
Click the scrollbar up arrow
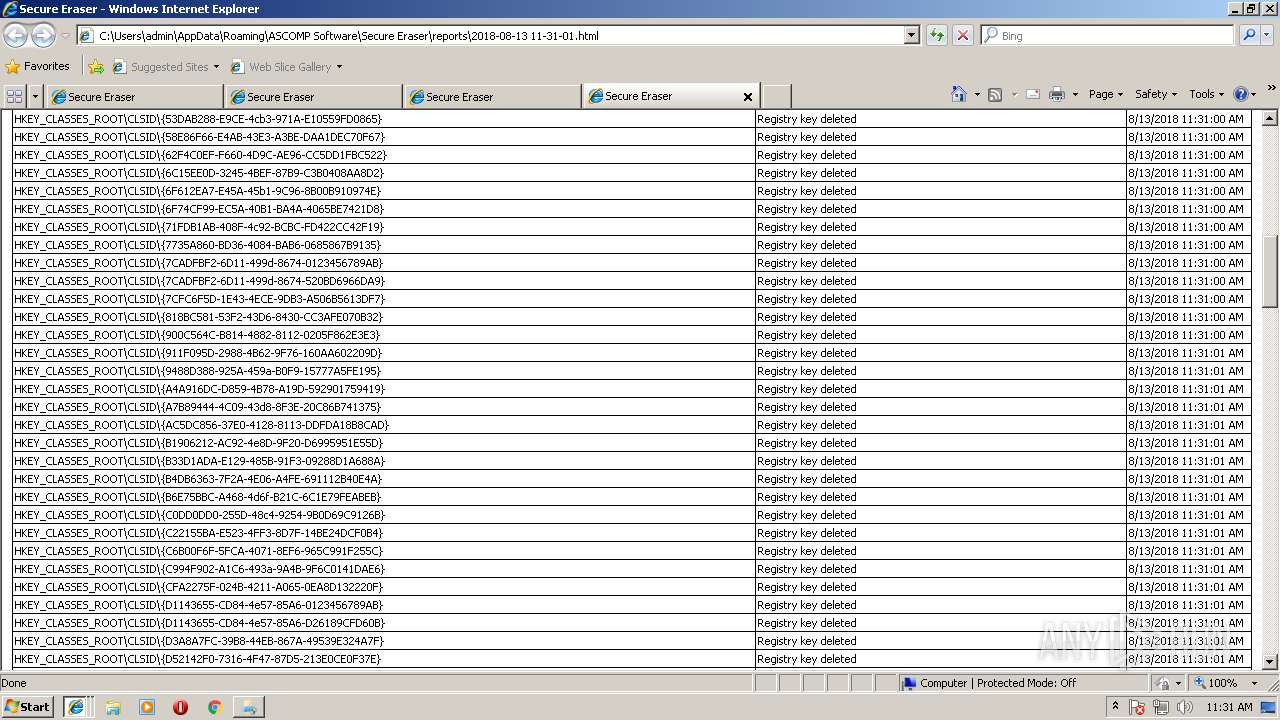1270,117
